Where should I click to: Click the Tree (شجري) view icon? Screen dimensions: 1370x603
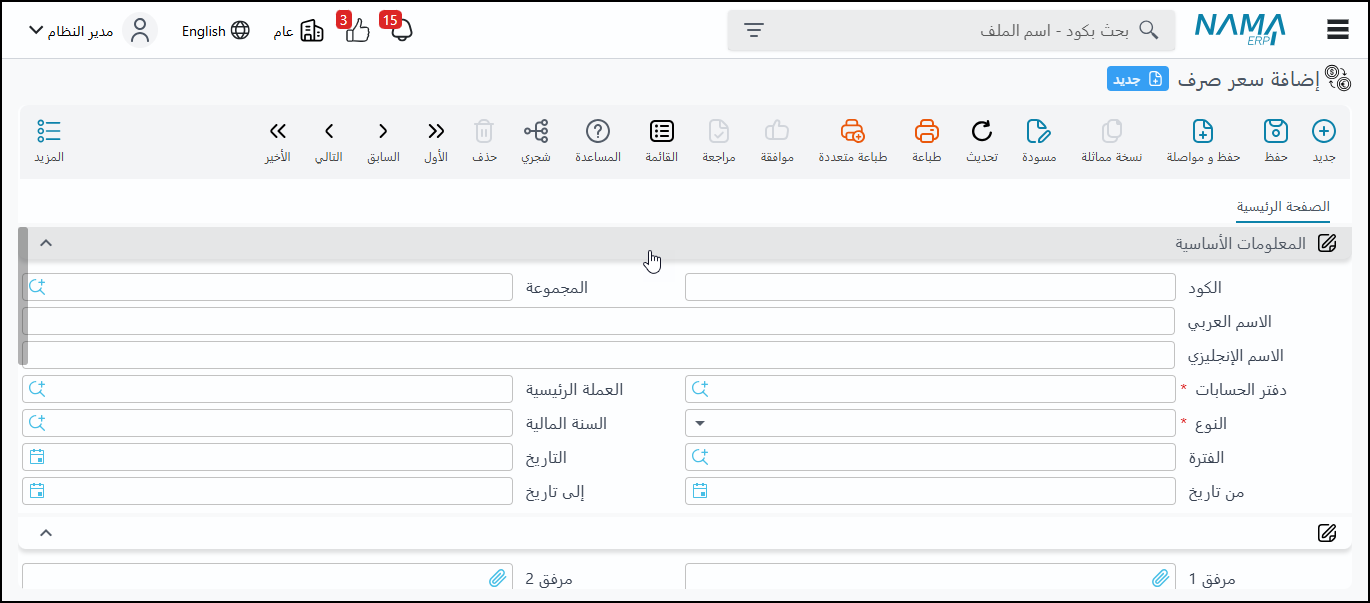tap(536, 132)
